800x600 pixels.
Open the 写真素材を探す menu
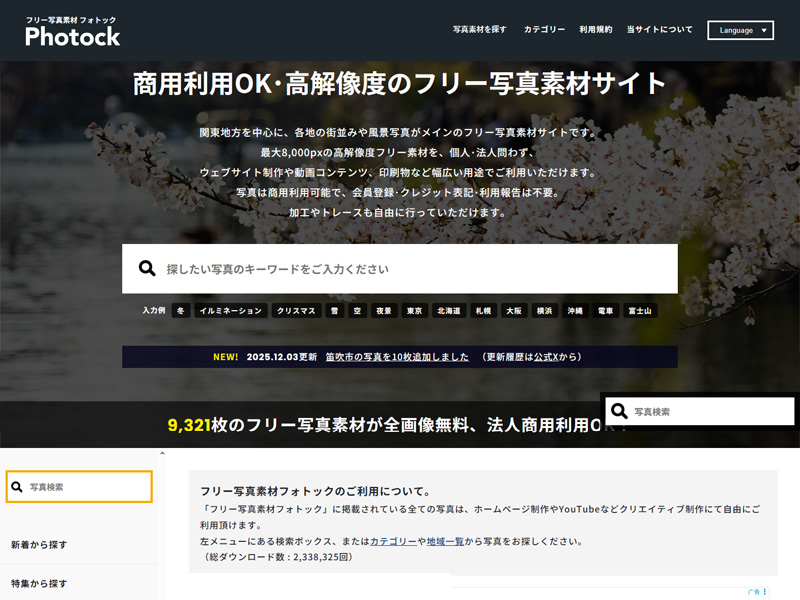click(x=479, y=30)
